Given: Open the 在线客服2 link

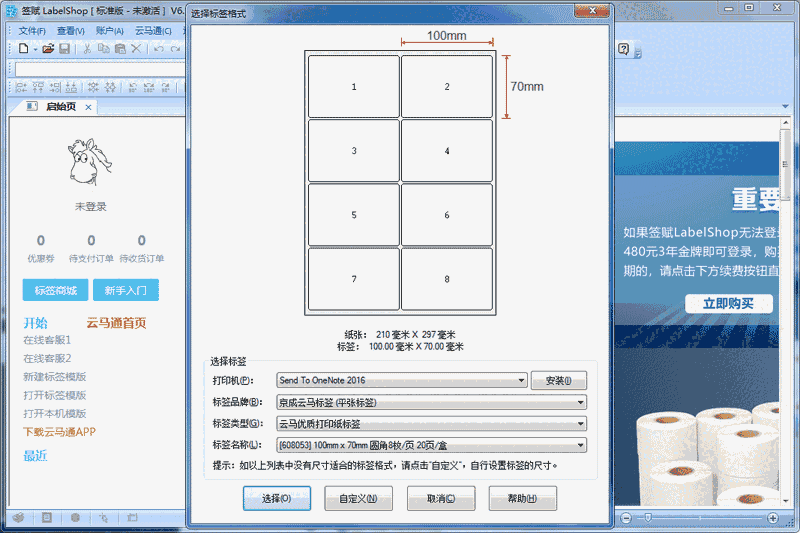Looking at the screenshot, I should pyautogui.click(x=47, y=359).
